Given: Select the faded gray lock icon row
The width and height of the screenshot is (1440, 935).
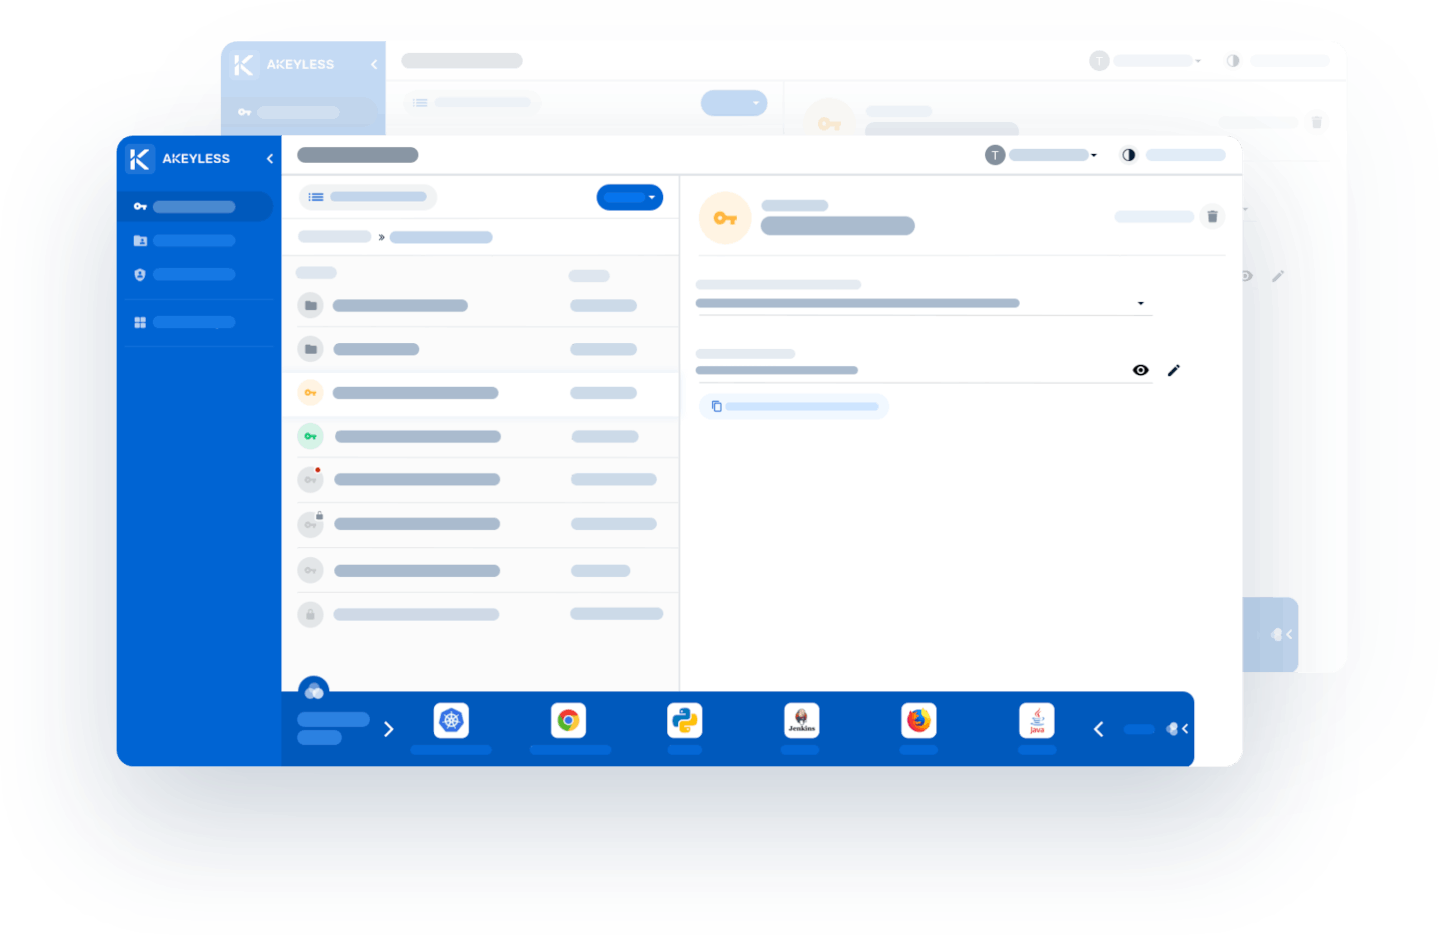Looking at the screenshot, I should (x=311, y=614).
